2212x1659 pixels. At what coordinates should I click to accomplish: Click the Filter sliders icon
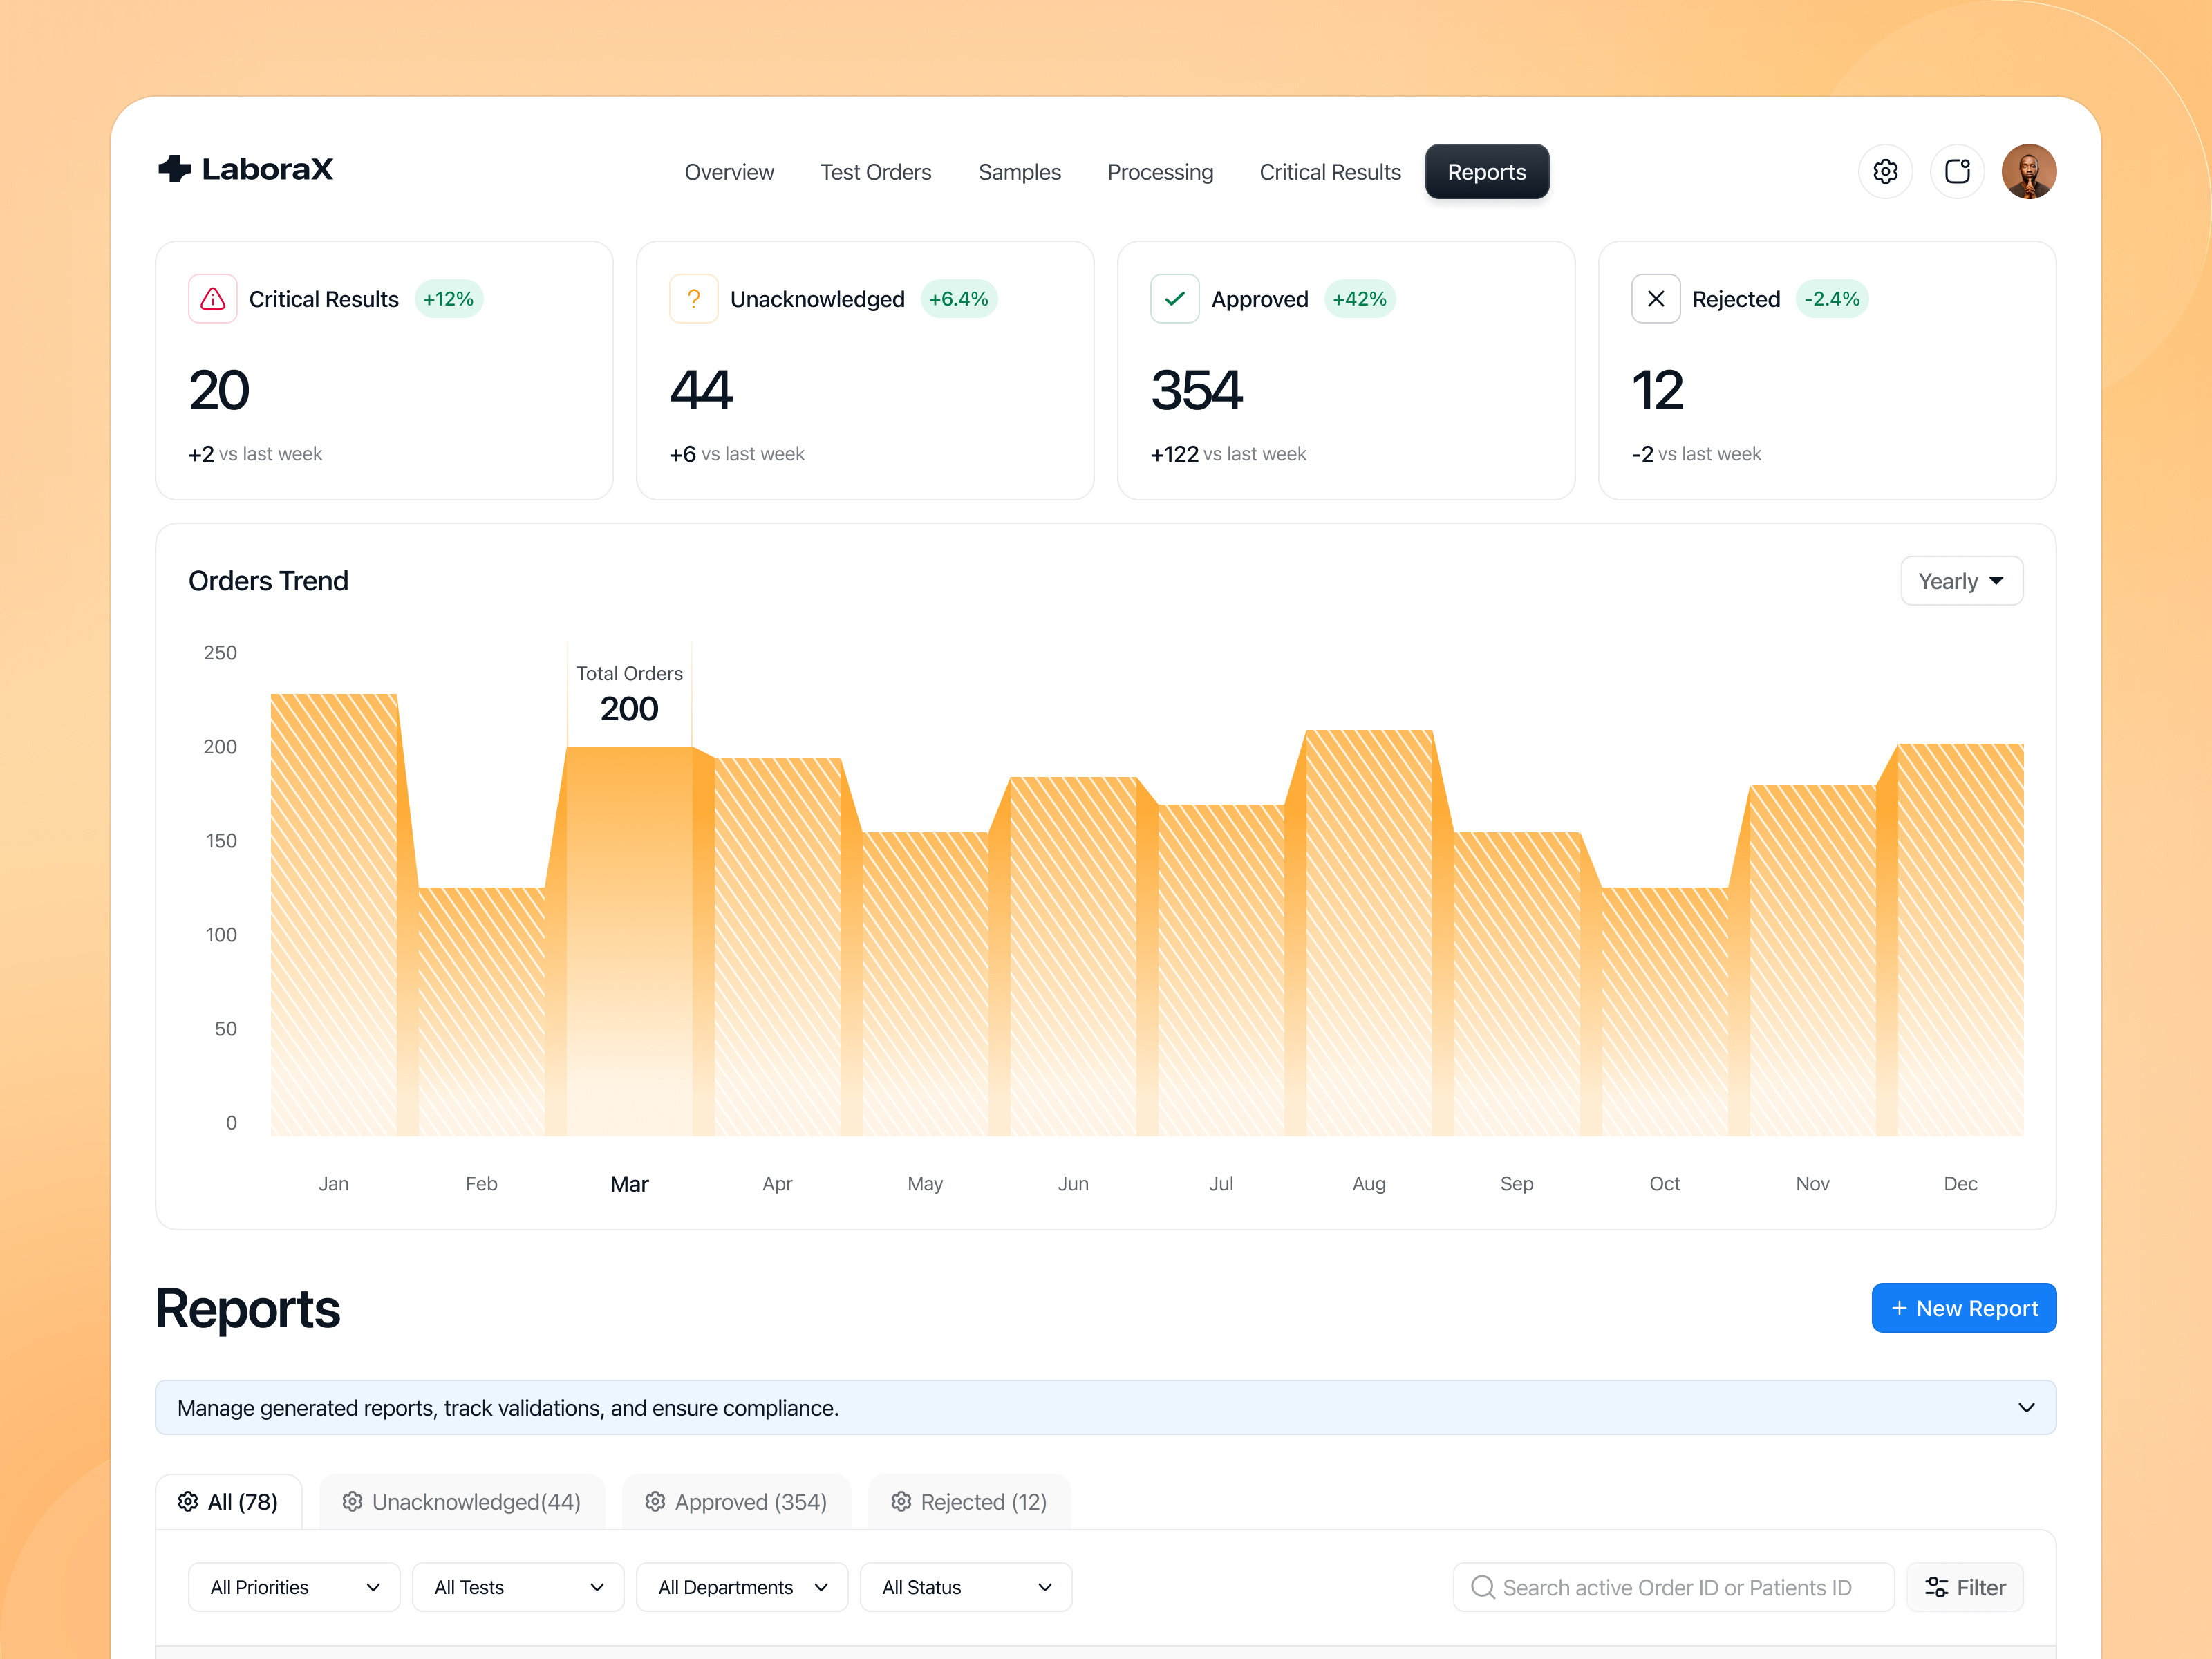1938,1587
